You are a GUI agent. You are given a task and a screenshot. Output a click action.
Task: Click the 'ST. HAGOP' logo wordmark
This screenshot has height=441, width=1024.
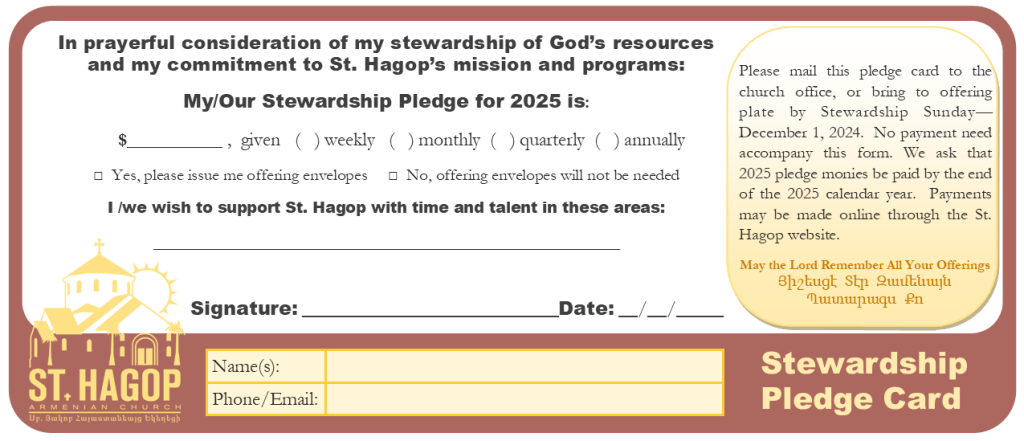click(105, 386)
